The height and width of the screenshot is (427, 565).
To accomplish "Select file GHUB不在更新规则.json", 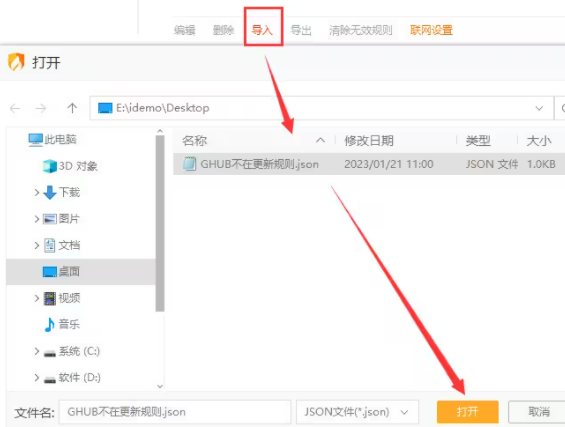I will (x=259, y=164).
